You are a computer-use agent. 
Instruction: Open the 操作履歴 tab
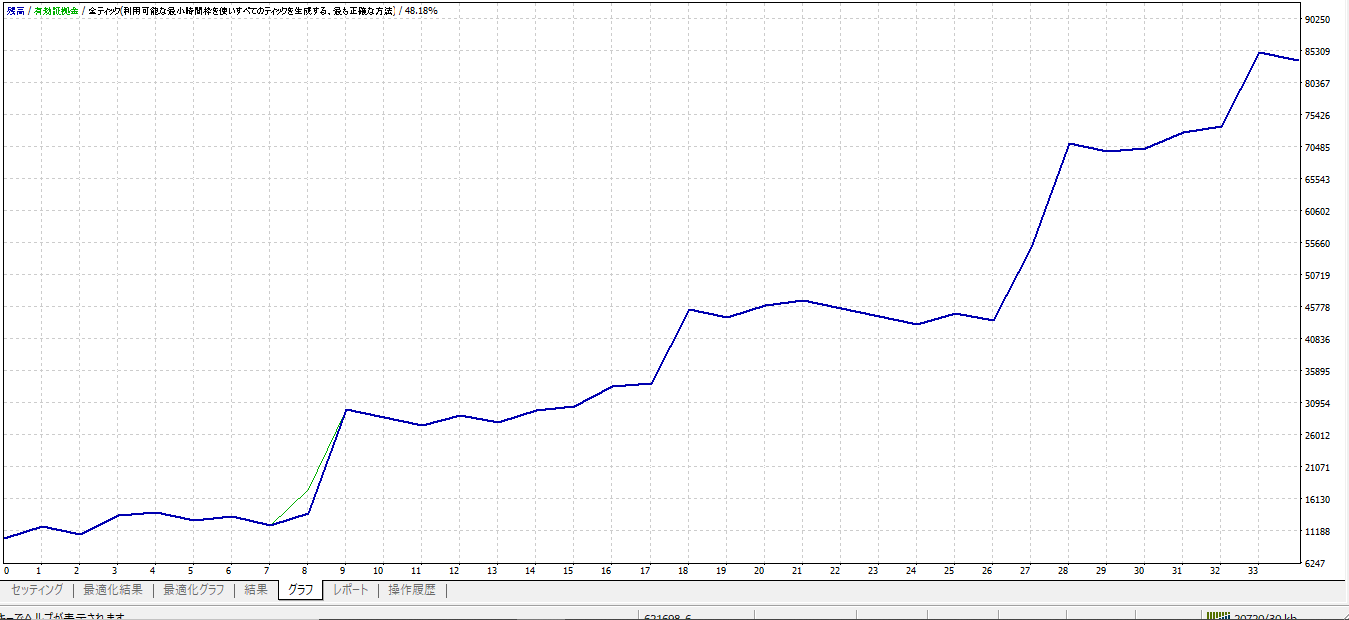tap(412, 590)
